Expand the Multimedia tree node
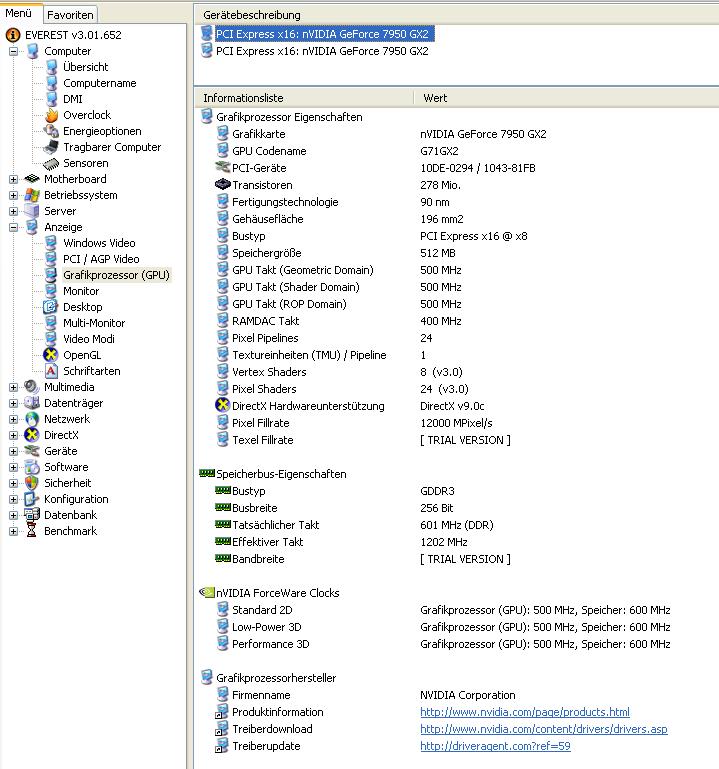Image resolution: width=719 pixels, height=769 pixels. pyautogui.click(x=13, y=387)
